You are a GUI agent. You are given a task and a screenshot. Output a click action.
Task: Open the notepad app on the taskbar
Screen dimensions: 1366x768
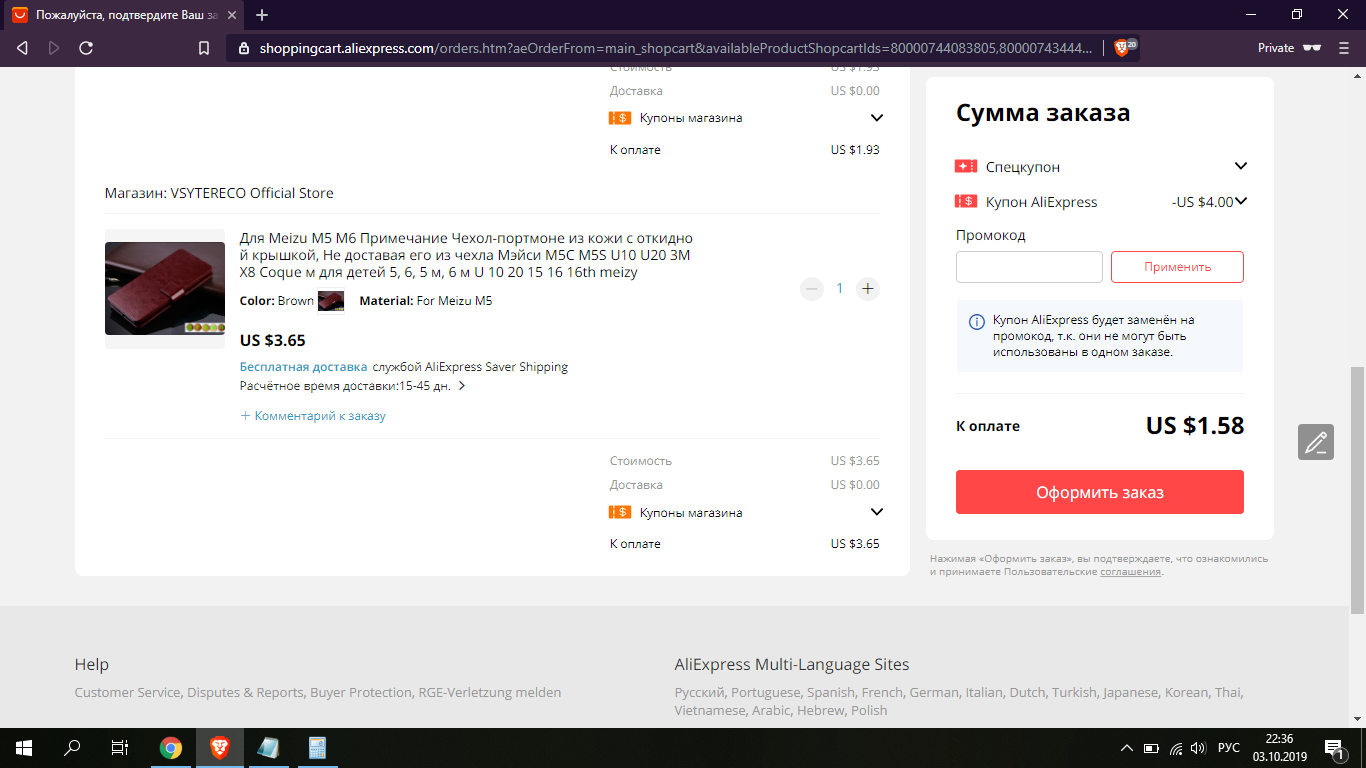pyautogui.click(x=267, y=747)
